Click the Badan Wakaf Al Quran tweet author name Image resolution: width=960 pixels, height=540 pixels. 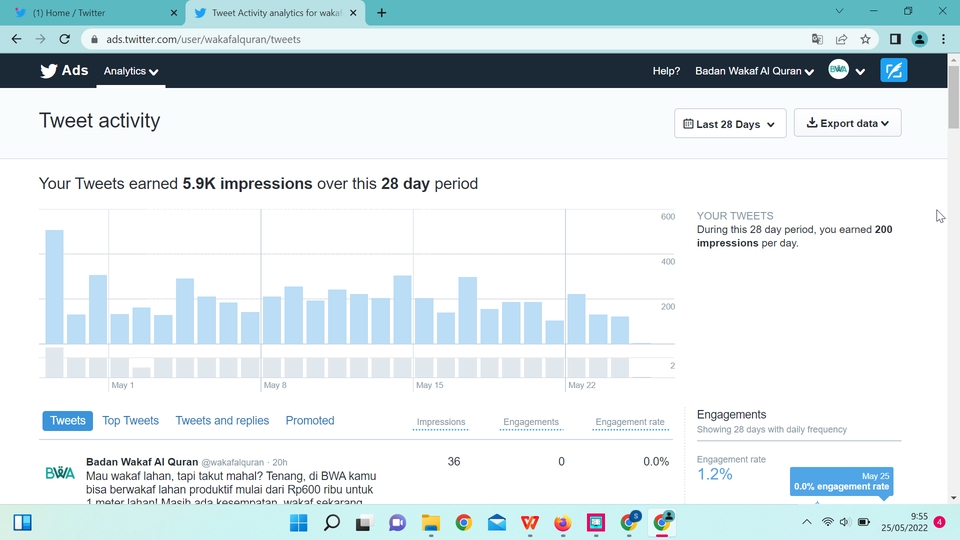142,462
